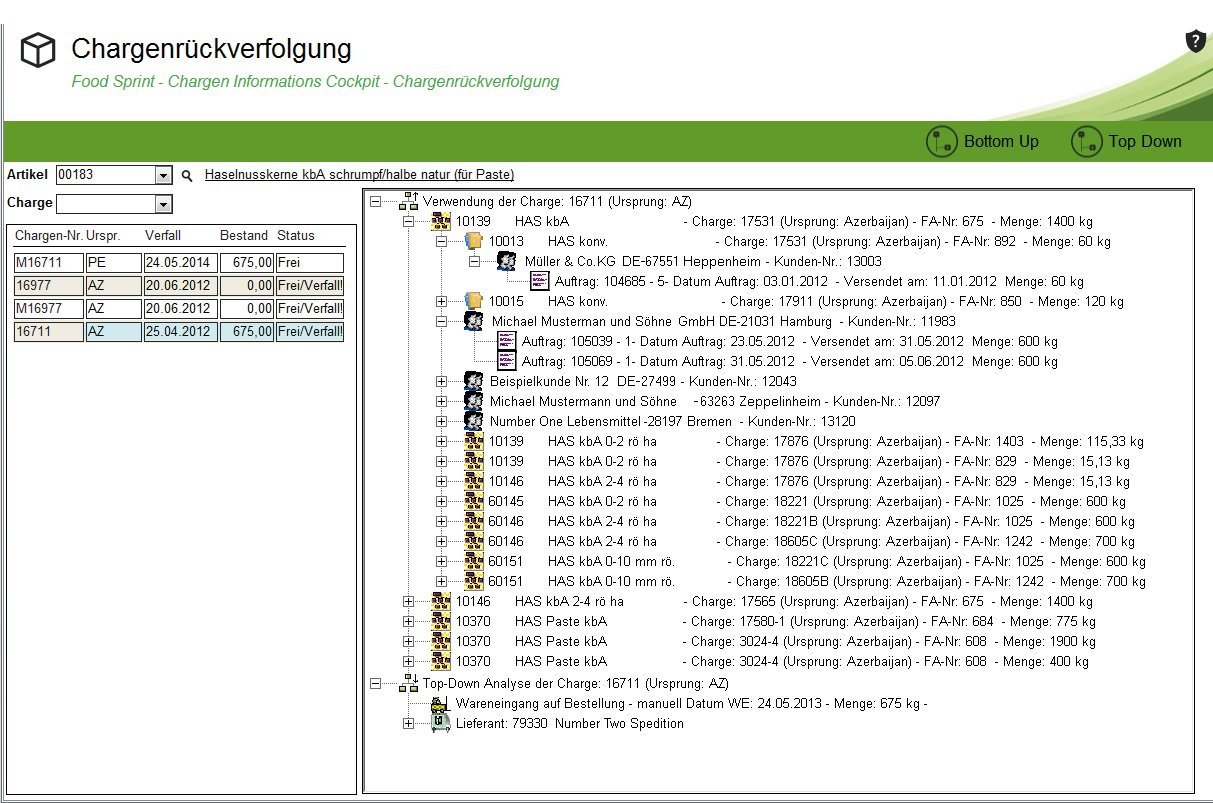Select the Auftrag 105069 order entry
The height and width of the screenshot is (803, 1213).
click(658, 361)
